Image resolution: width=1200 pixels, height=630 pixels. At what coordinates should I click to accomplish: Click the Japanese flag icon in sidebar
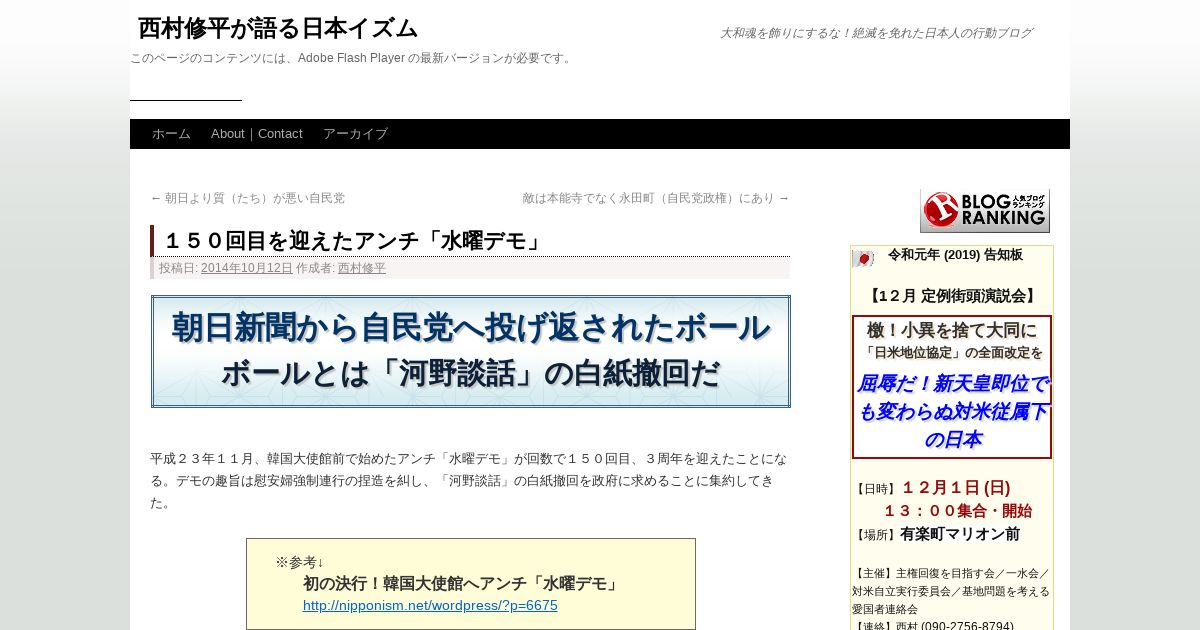863,258
